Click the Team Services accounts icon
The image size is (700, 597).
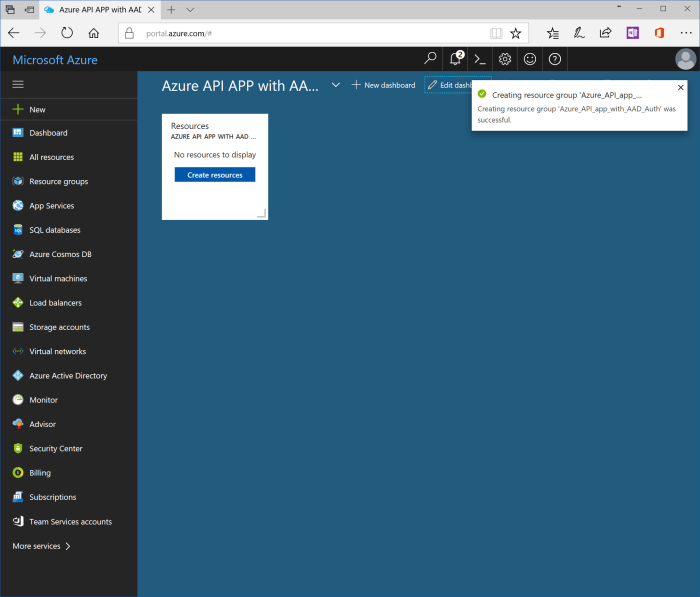[18, 521]
